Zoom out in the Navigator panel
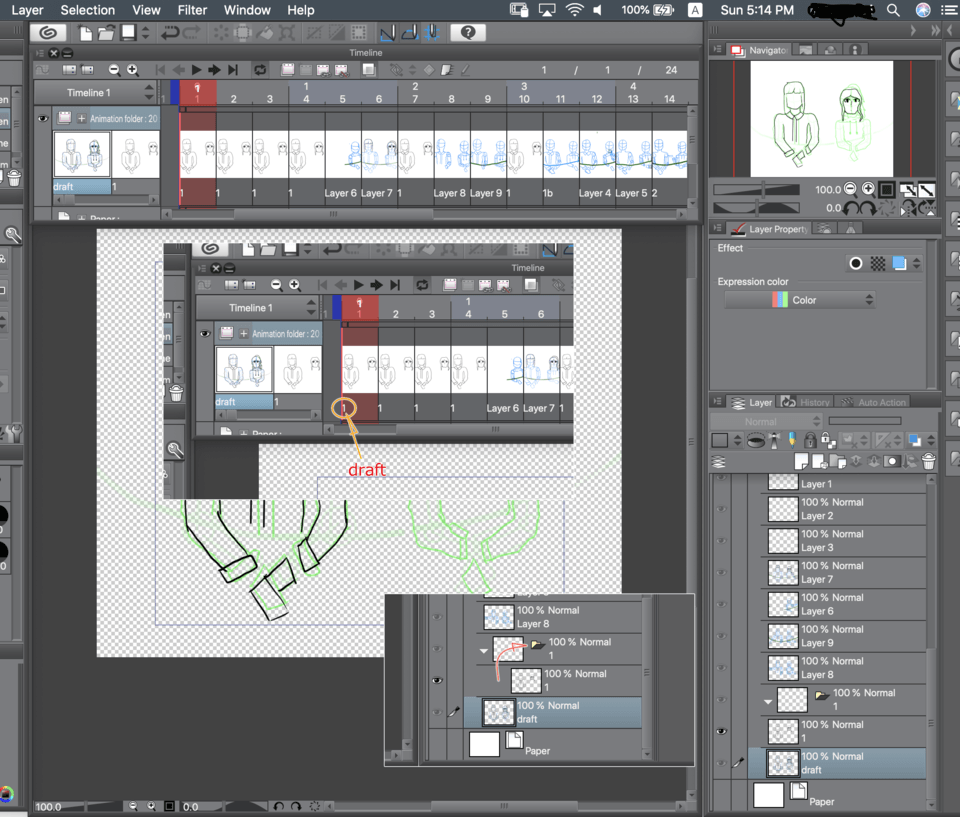This screenshot has height=817, width=960. 850,189
